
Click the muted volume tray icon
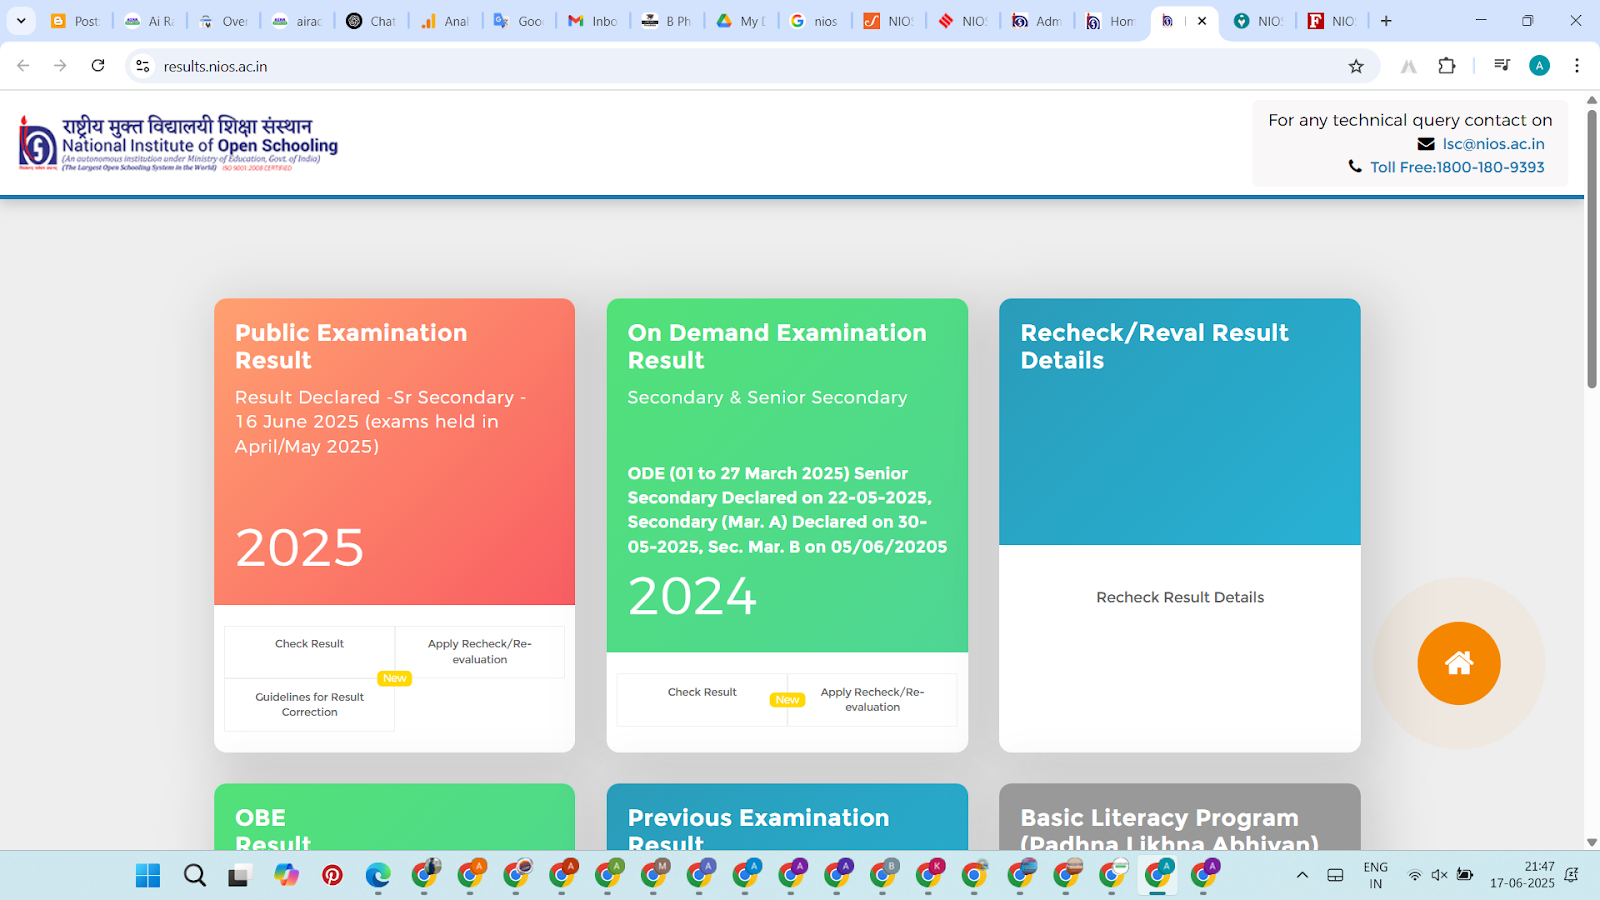click(x=1439, y=876)
